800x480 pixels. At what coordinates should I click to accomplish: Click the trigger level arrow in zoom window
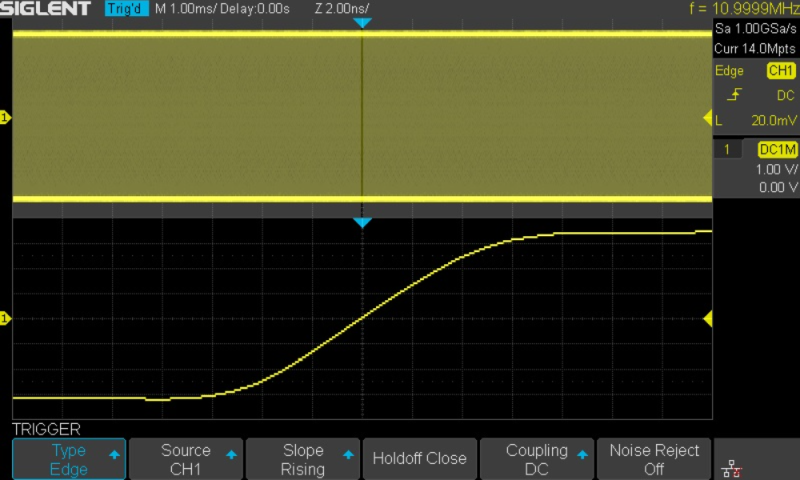[x=708, y=319]
